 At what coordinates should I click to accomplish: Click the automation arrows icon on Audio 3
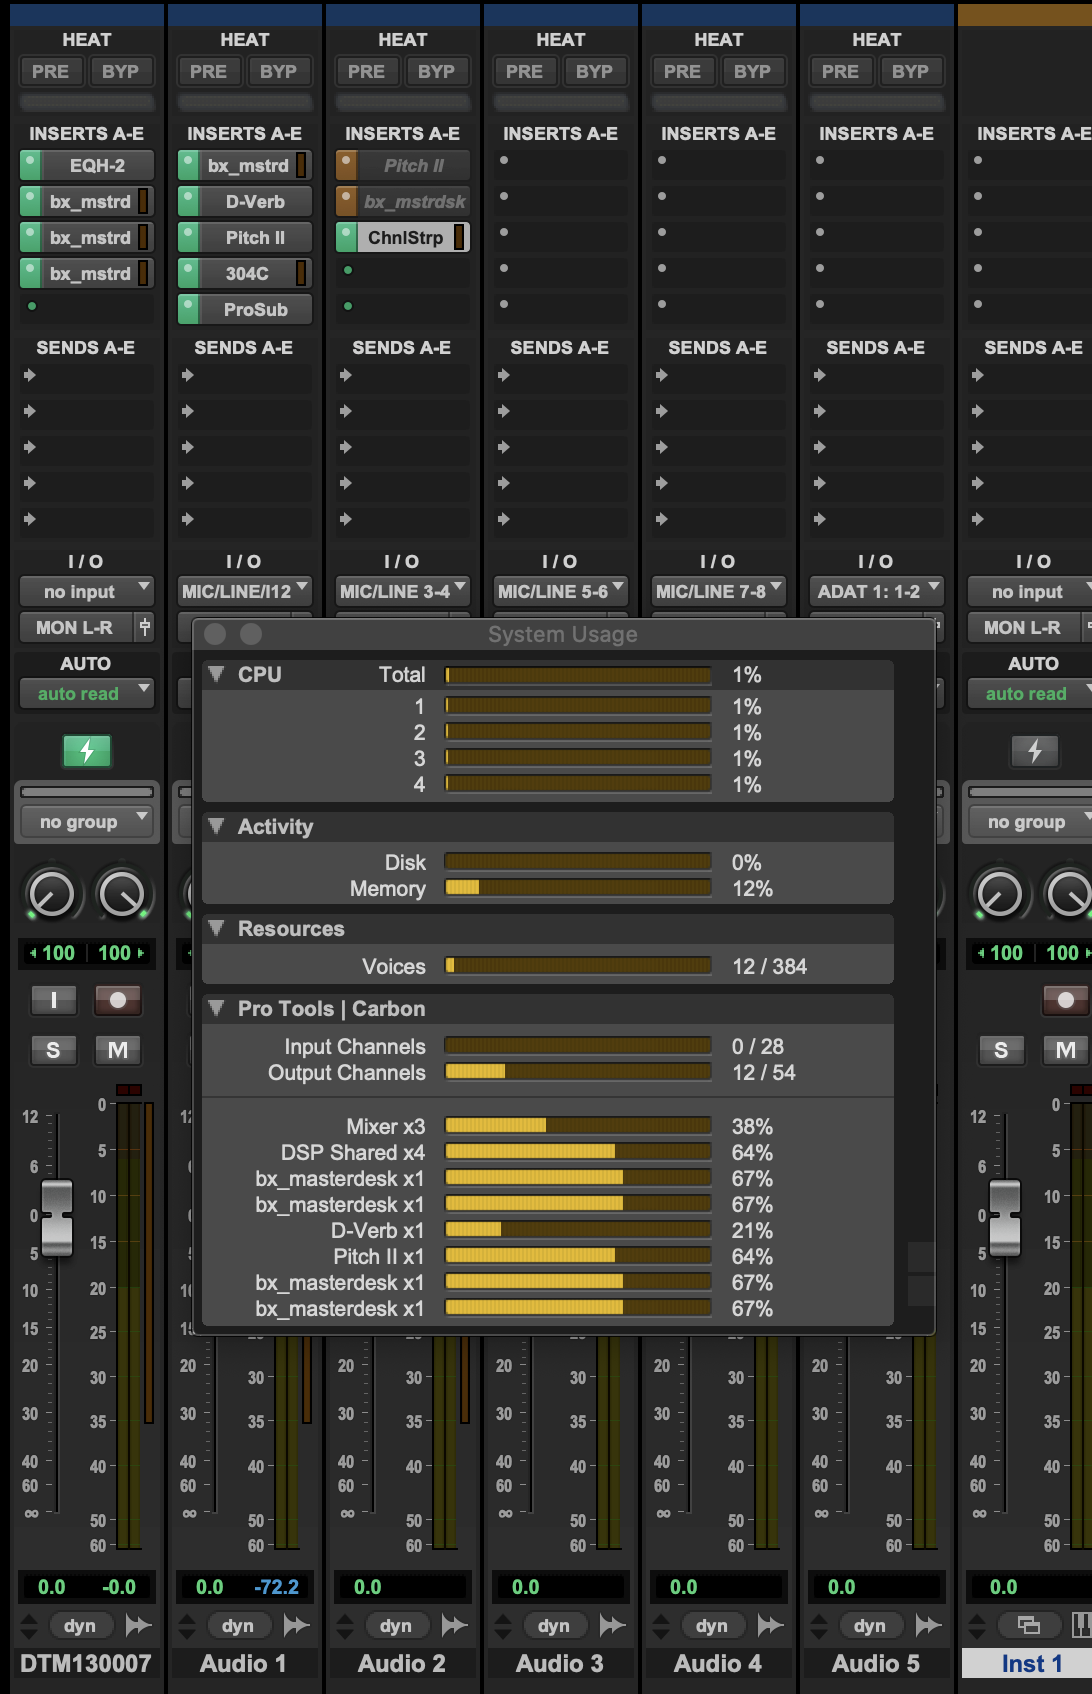point(613,1626)
